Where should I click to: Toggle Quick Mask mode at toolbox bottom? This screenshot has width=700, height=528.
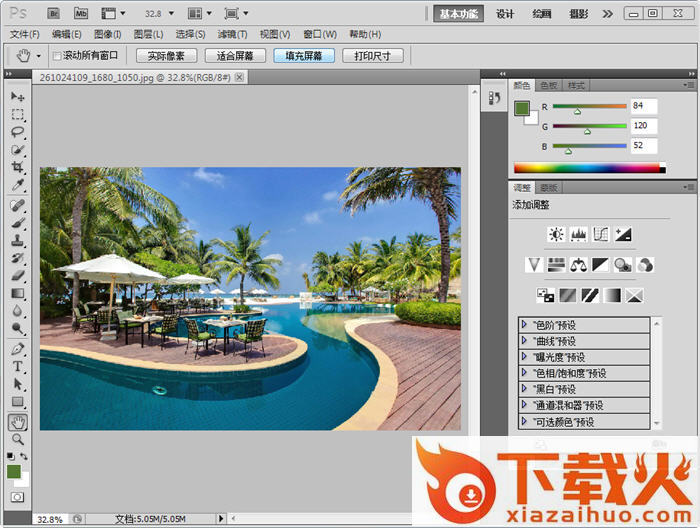[18, 496]
